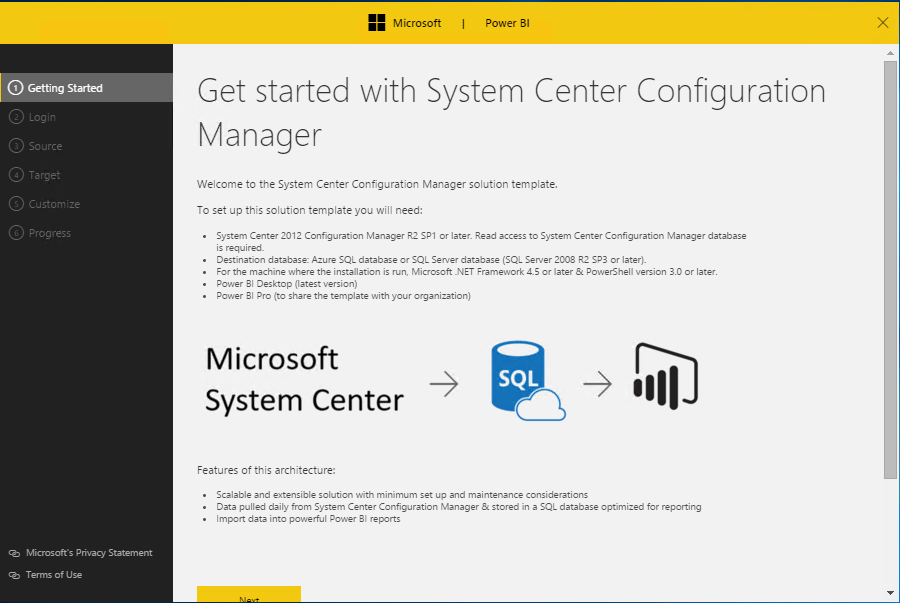Select the Progress step in sidebar

tap(50, 233)
